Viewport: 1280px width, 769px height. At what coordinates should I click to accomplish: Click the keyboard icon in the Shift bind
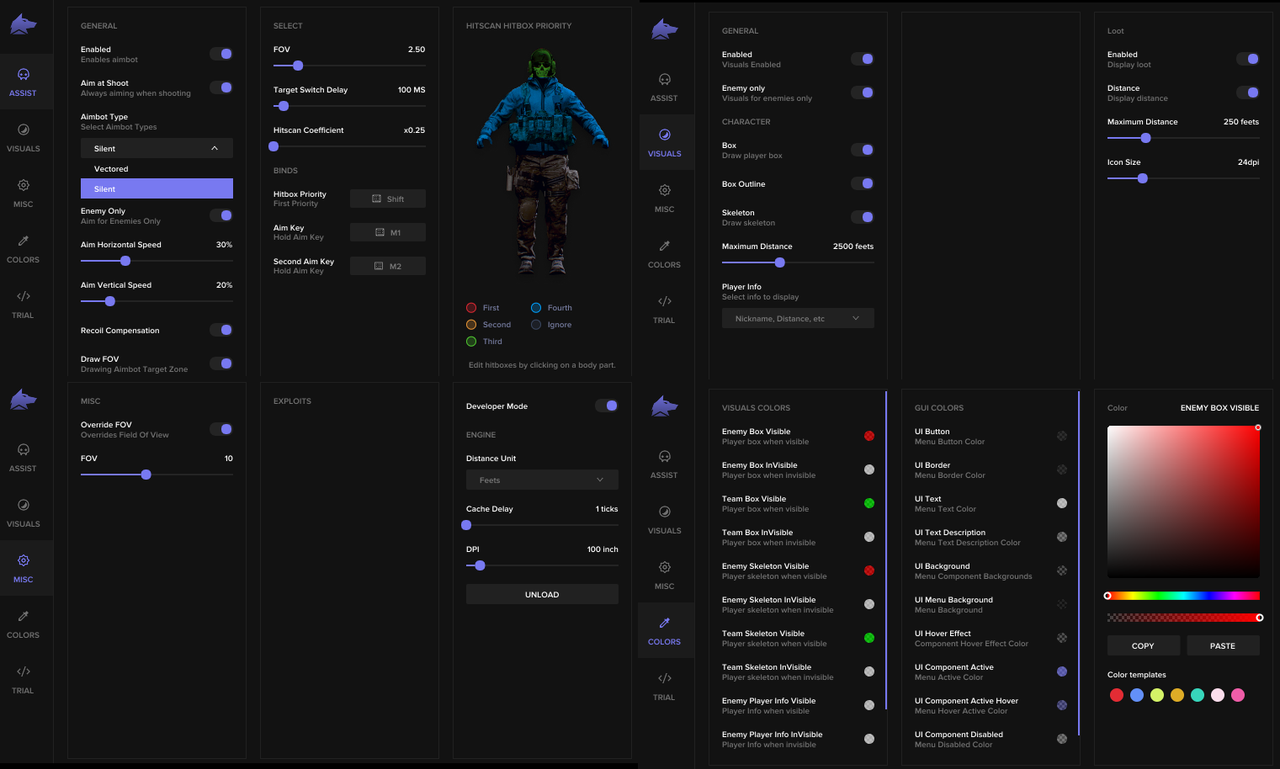tap(377, 199)
